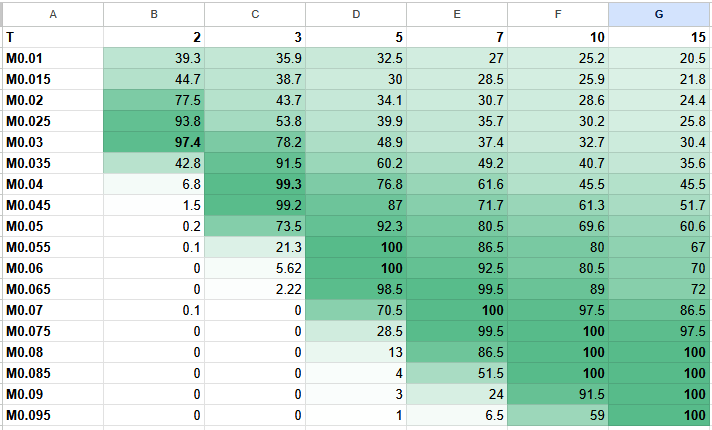712x430 pixels.
Task: Click cell with value 2.22
Action: (x=255, y=289)
